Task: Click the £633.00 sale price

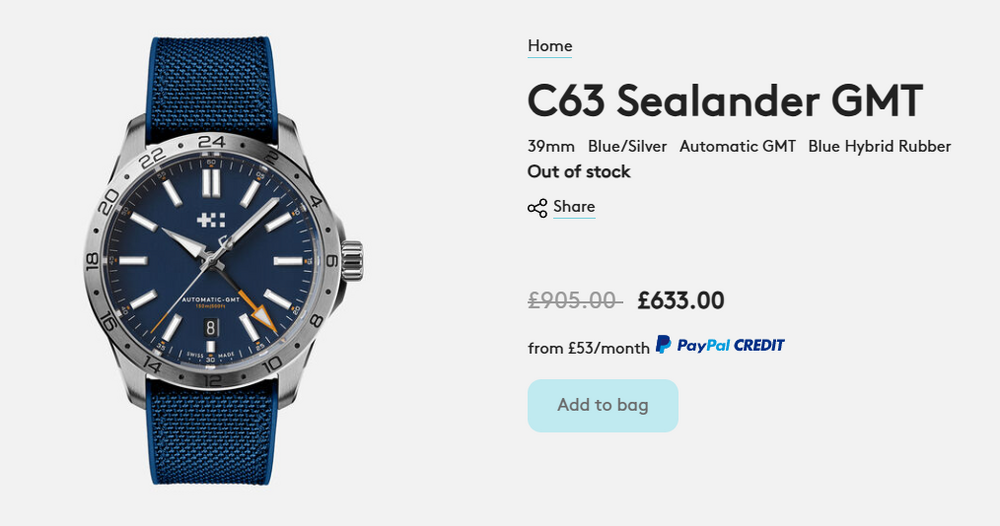Action: tap(681, 300)
